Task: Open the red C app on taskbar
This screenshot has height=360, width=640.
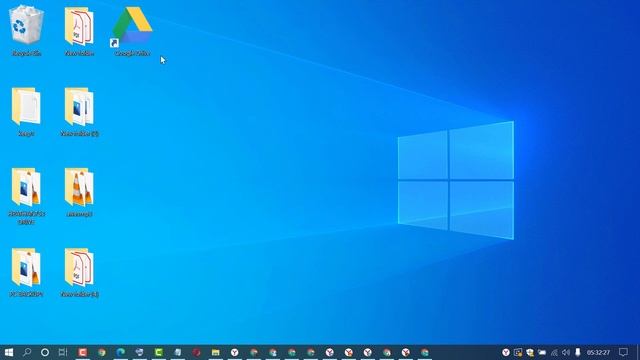Action: click(x=82, y=352)
